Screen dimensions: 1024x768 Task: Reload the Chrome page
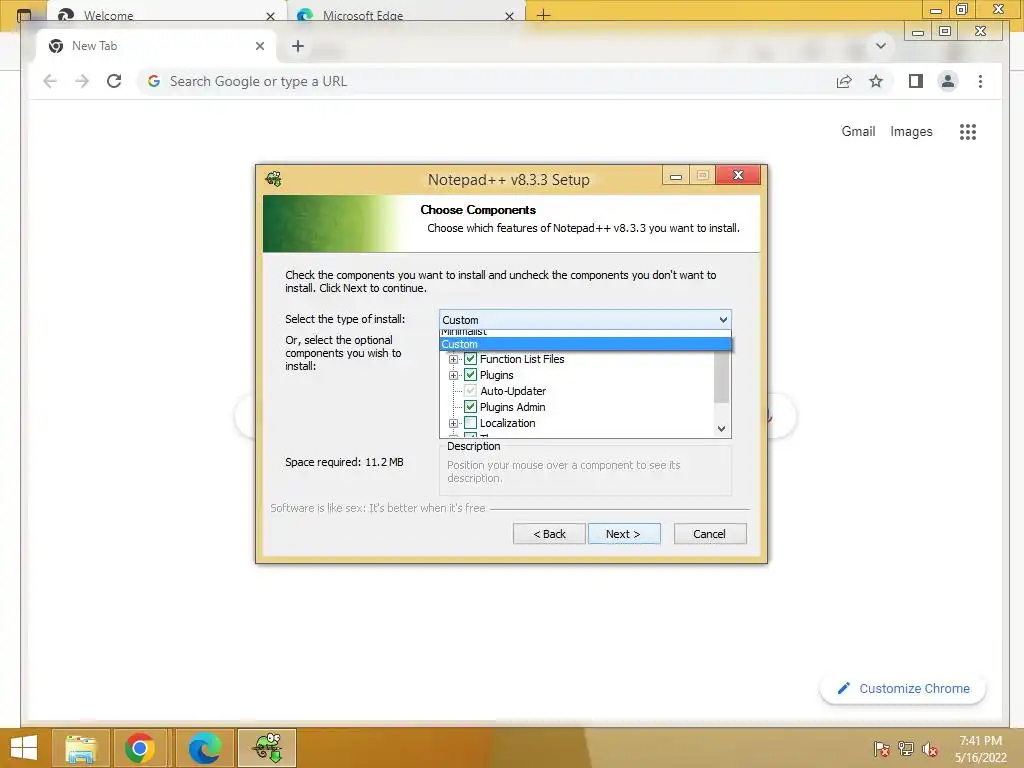click(x=114, y=81)
